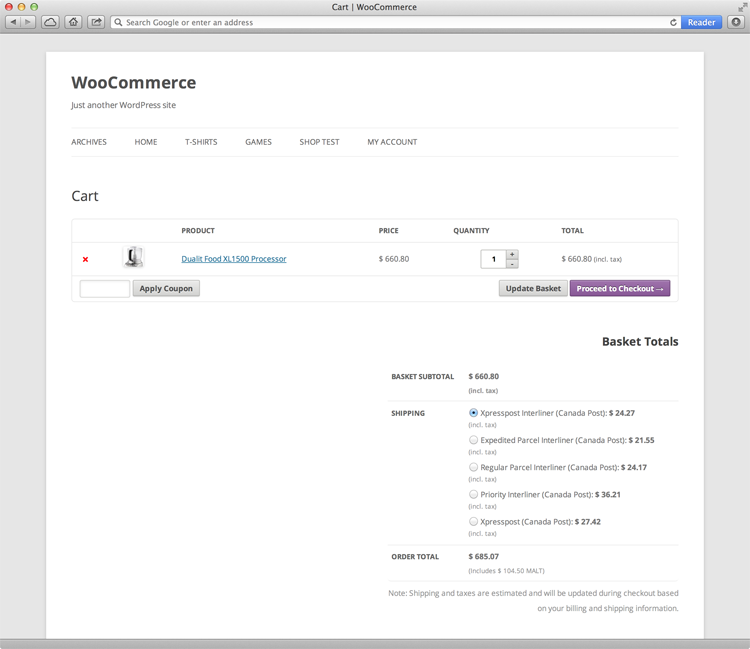The image size is (750, 649).
Task: Click the order total value $685.07
Action: (484, 557)
